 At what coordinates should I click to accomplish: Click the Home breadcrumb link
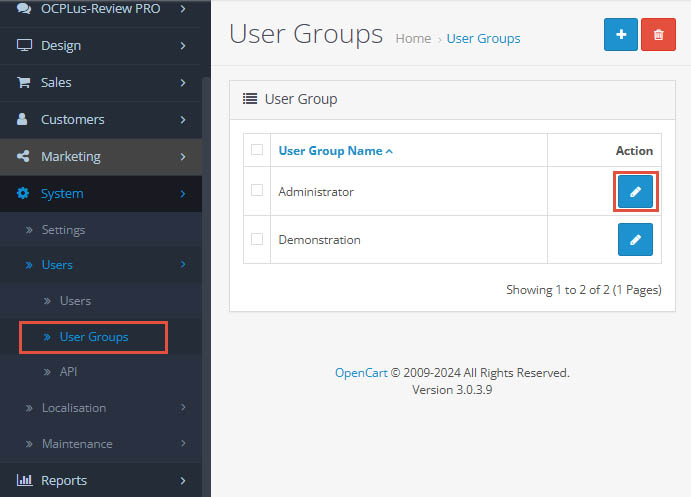413,39
